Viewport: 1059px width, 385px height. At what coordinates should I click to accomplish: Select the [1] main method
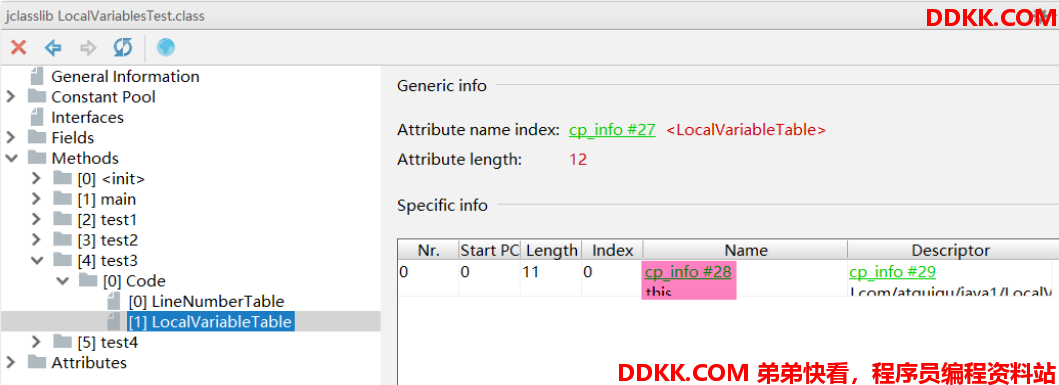106,199
